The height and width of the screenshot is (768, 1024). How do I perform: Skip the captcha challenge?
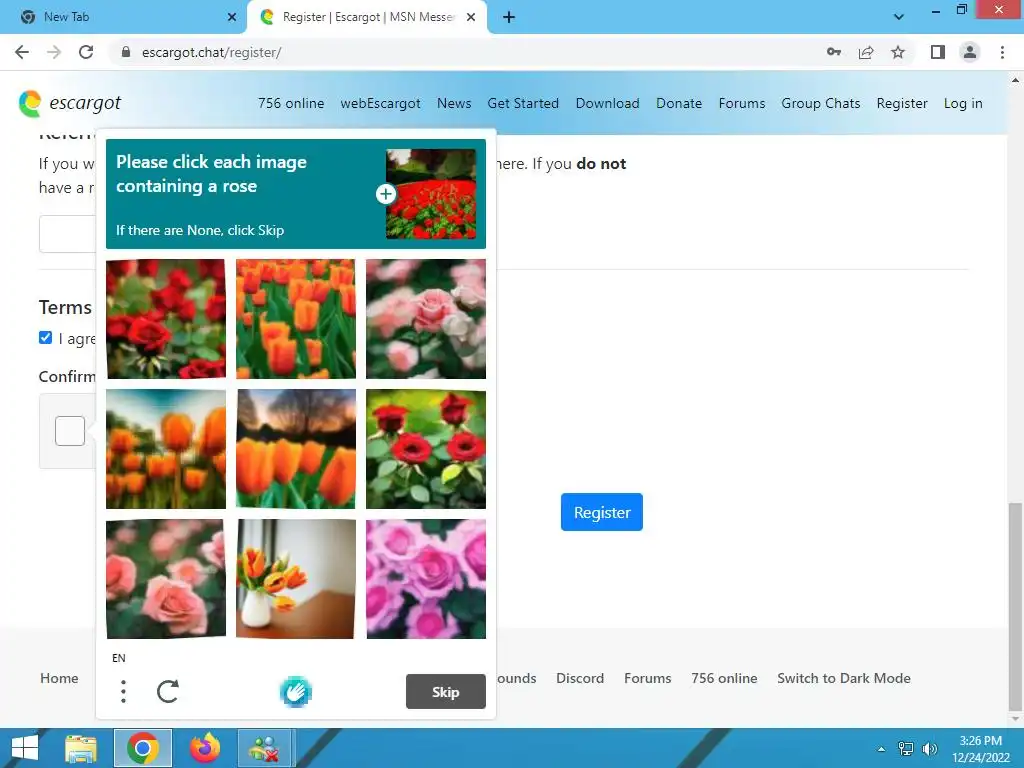(445, 692)
